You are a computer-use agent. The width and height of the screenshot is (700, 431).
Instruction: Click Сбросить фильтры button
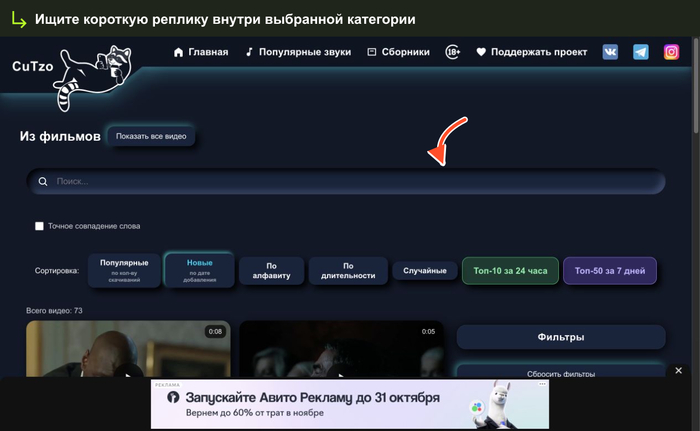(x=561, y=372)
